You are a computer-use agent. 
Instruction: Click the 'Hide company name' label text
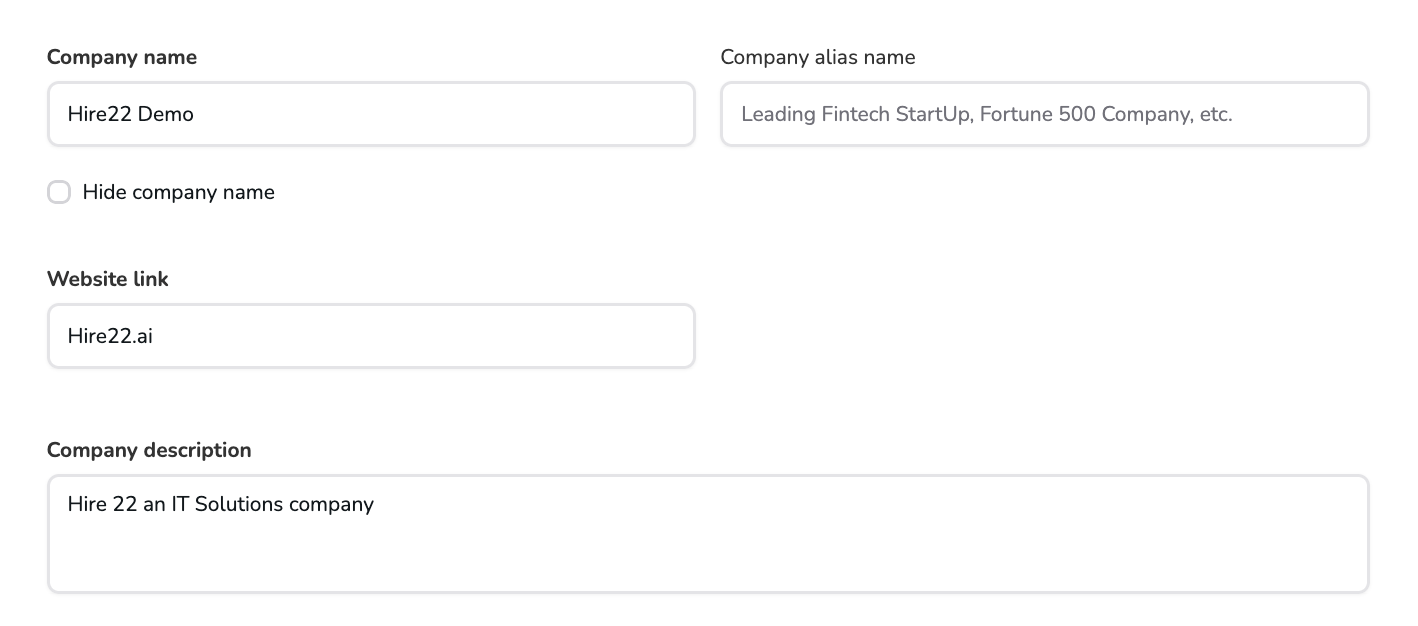pos(178,192)
